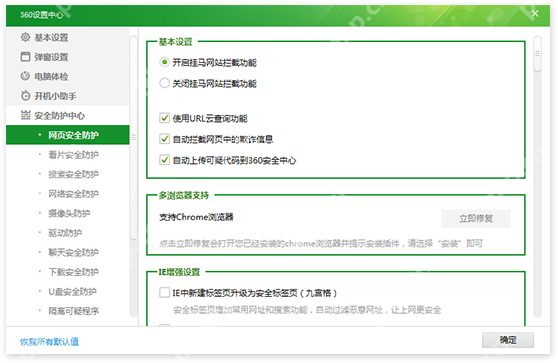Click 确定 button
The height and width of the screenshot is (363, 558).
[x=508, y=340]
